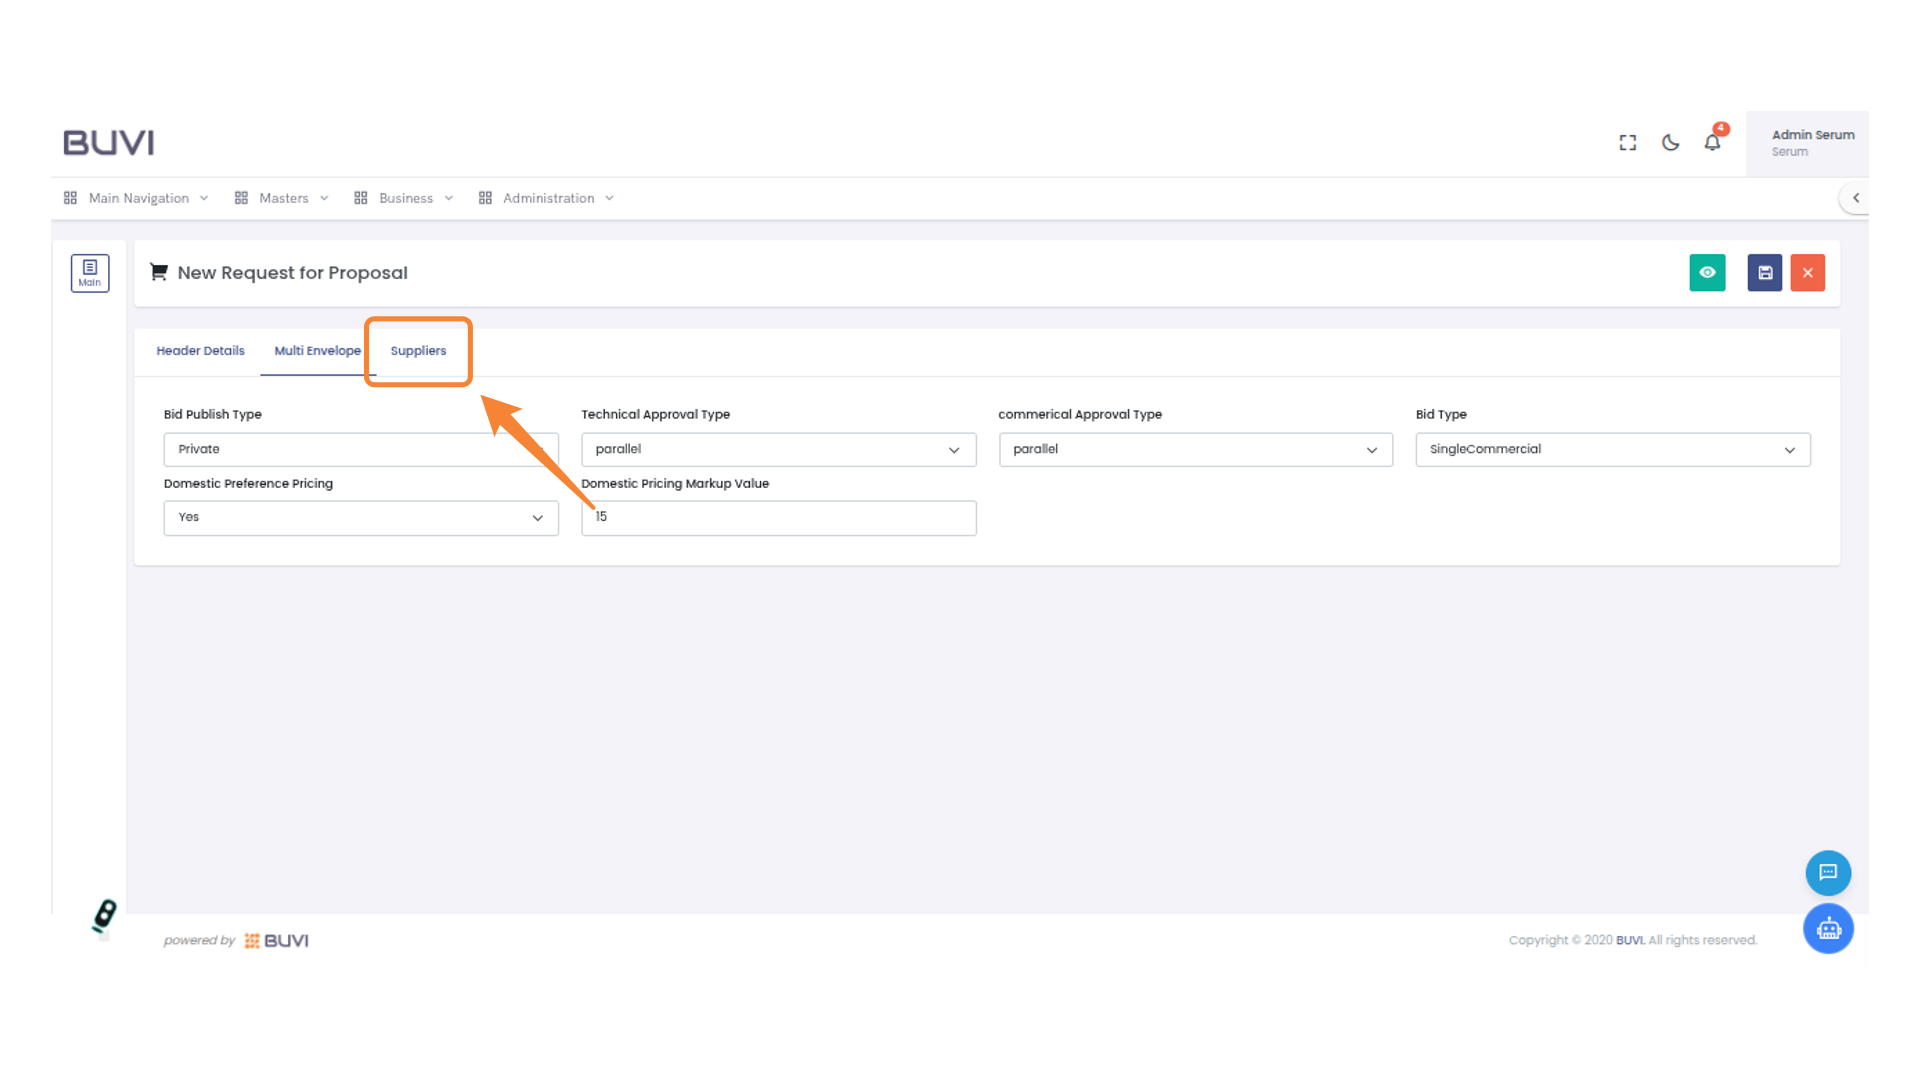Save the request with the blue save icon
The height and width of the screenshot is (1080, 1920).
[x=1764, y=272]
